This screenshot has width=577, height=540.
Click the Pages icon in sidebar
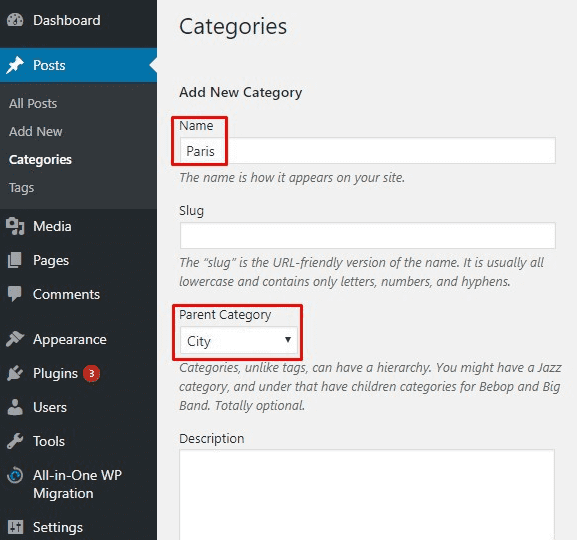15,260
